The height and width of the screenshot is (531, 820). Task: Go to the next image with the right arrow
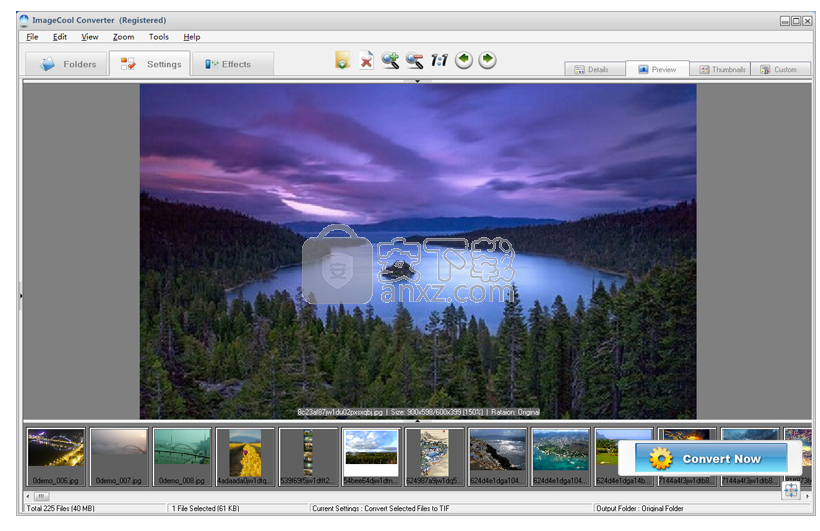487,60
